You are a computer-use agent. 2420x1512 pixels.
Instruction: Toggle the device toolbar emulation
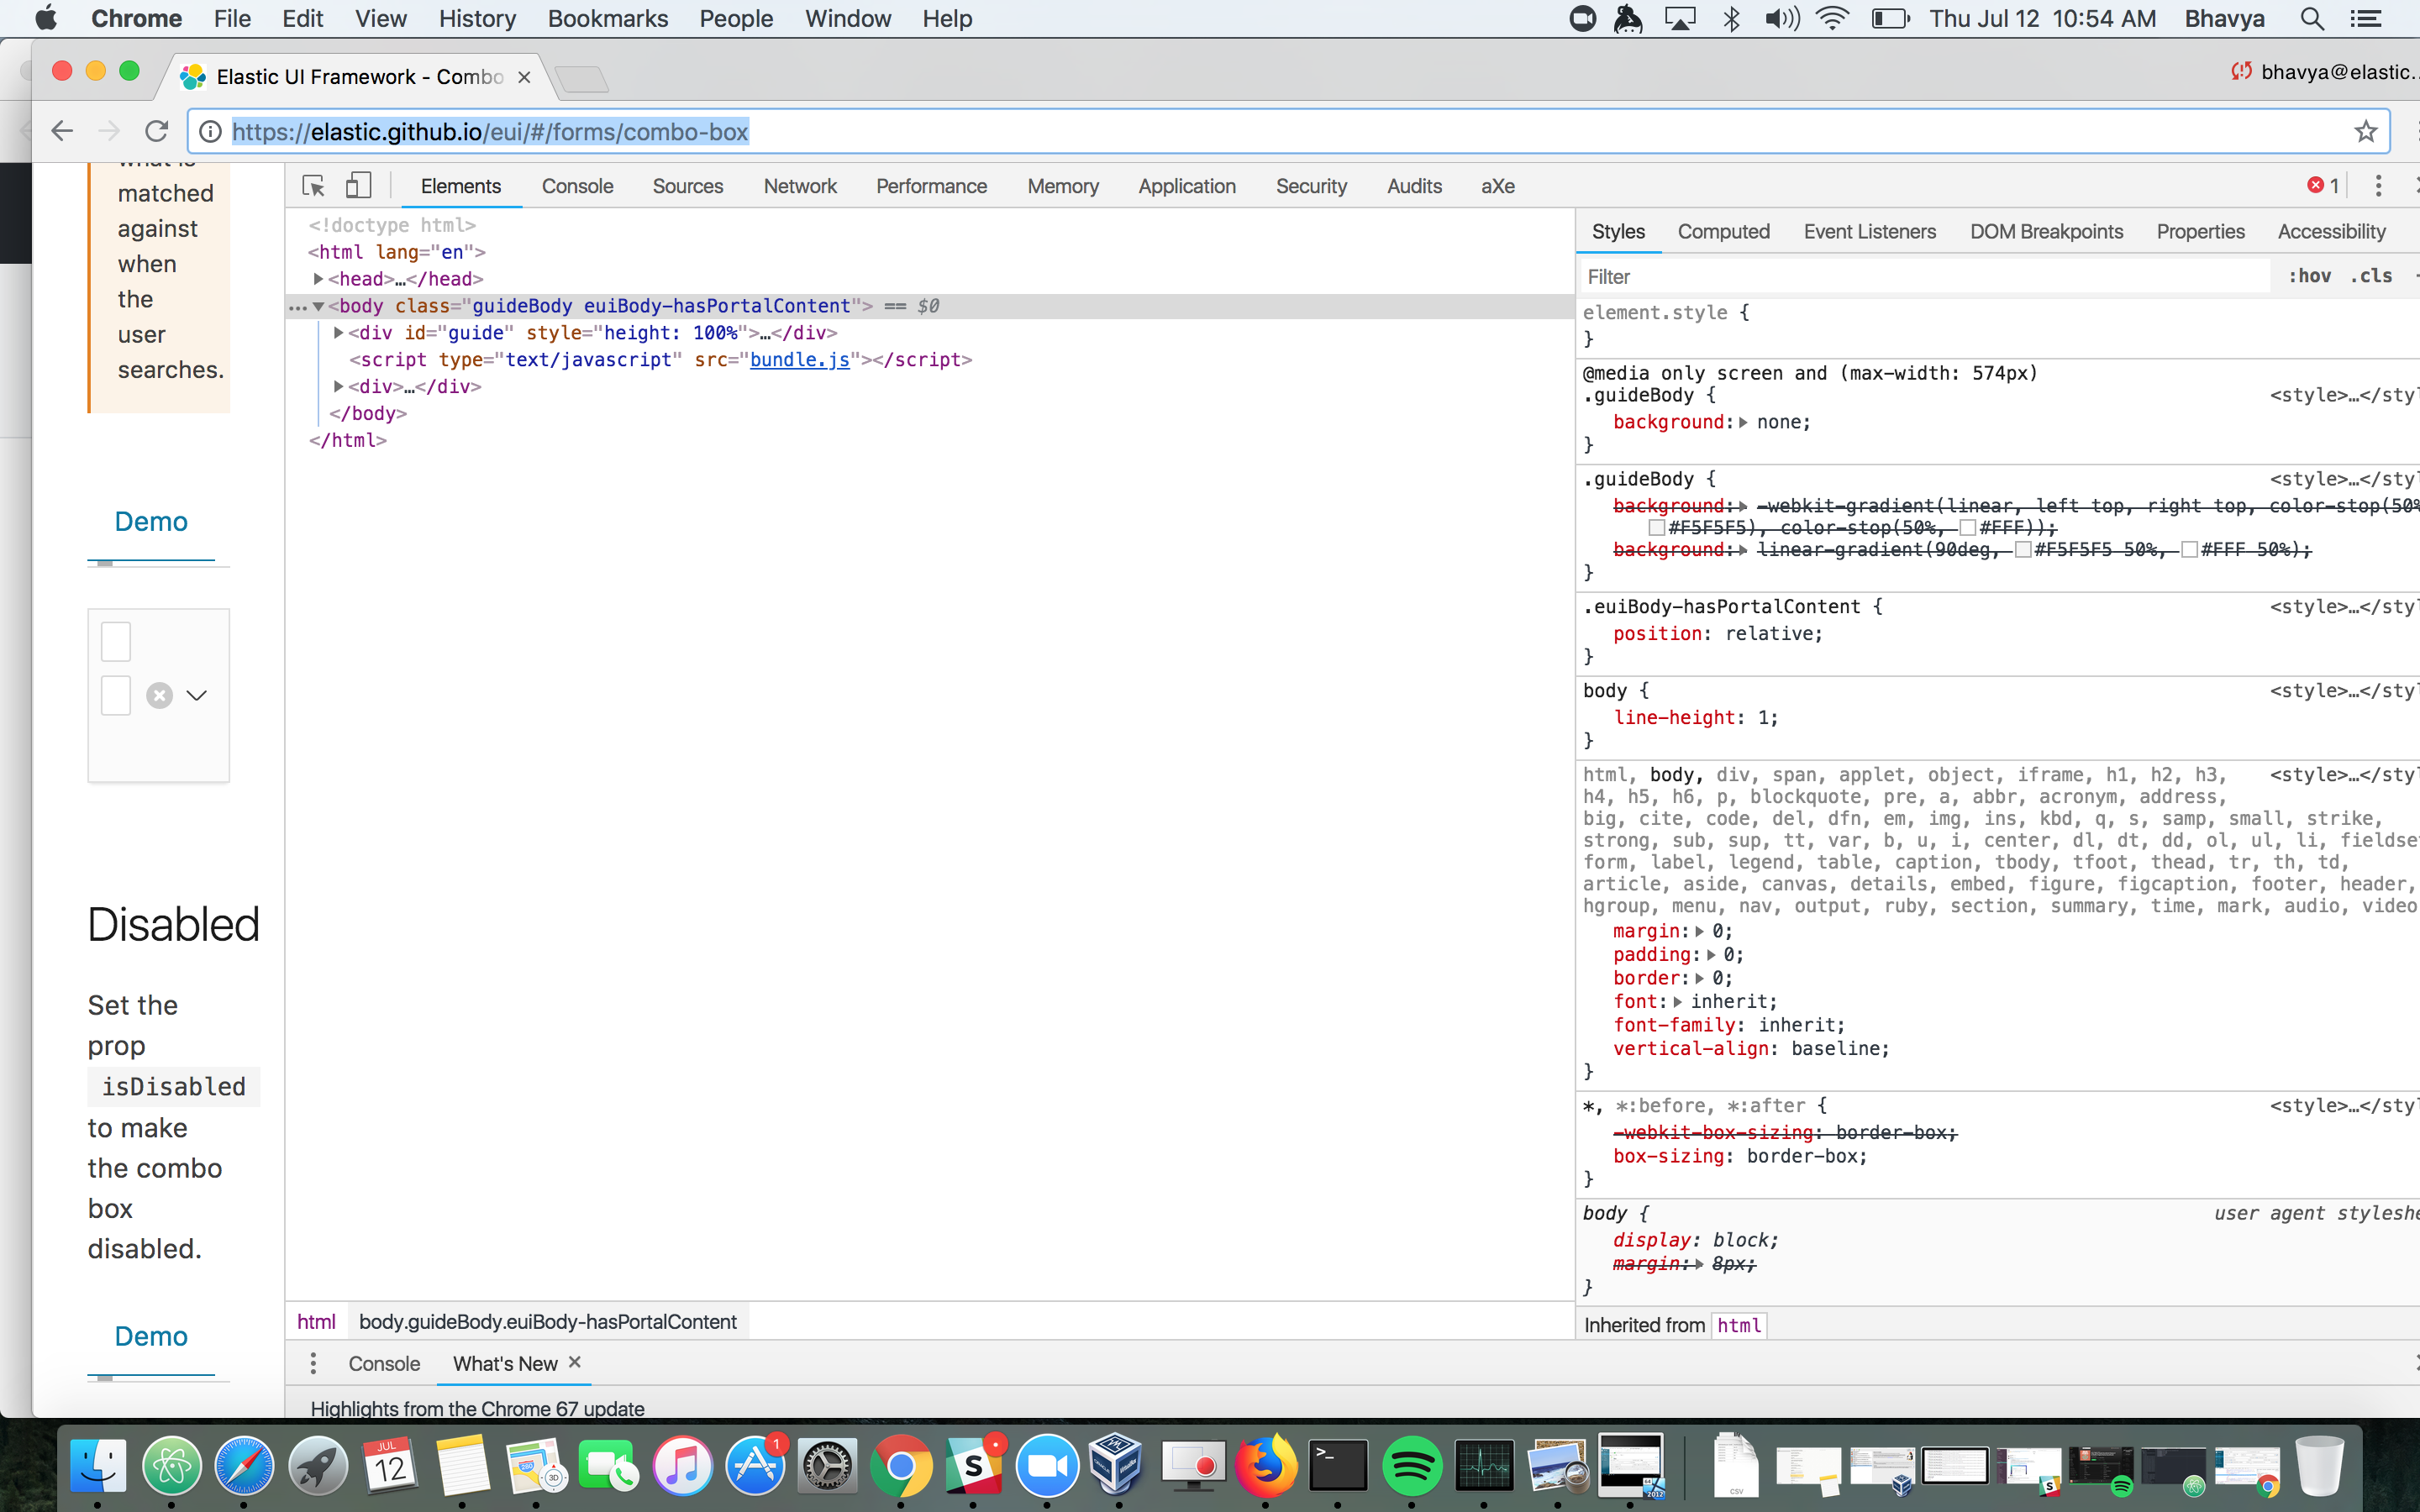pos(358,186)
